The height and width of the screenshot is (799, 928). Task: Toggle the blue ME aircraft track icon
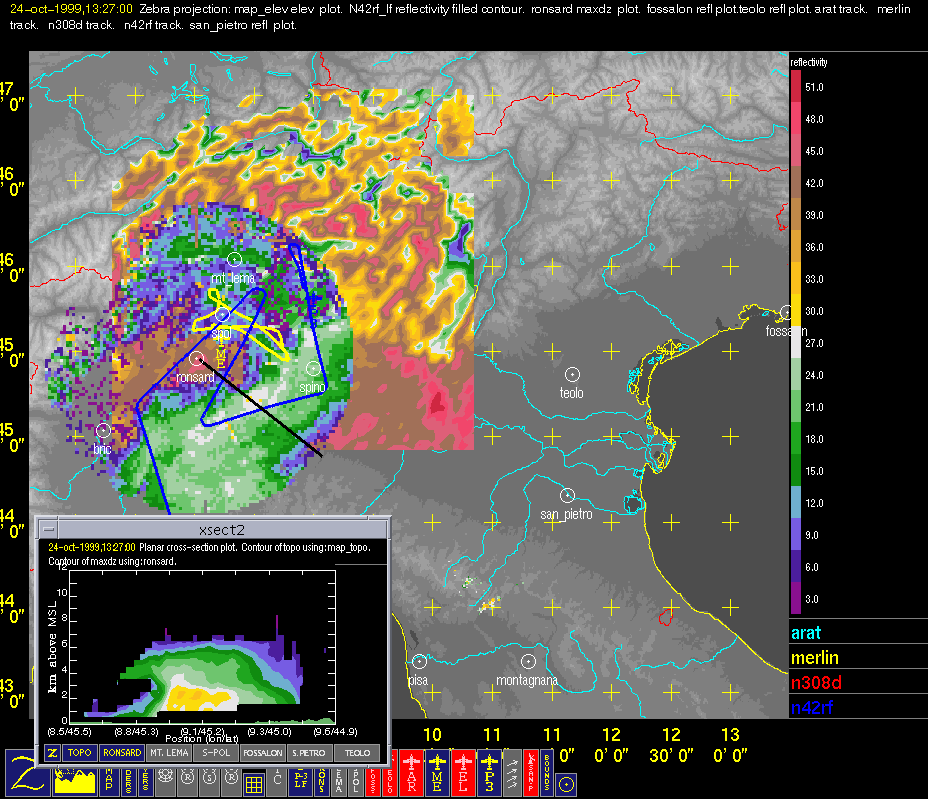[437, 772]
